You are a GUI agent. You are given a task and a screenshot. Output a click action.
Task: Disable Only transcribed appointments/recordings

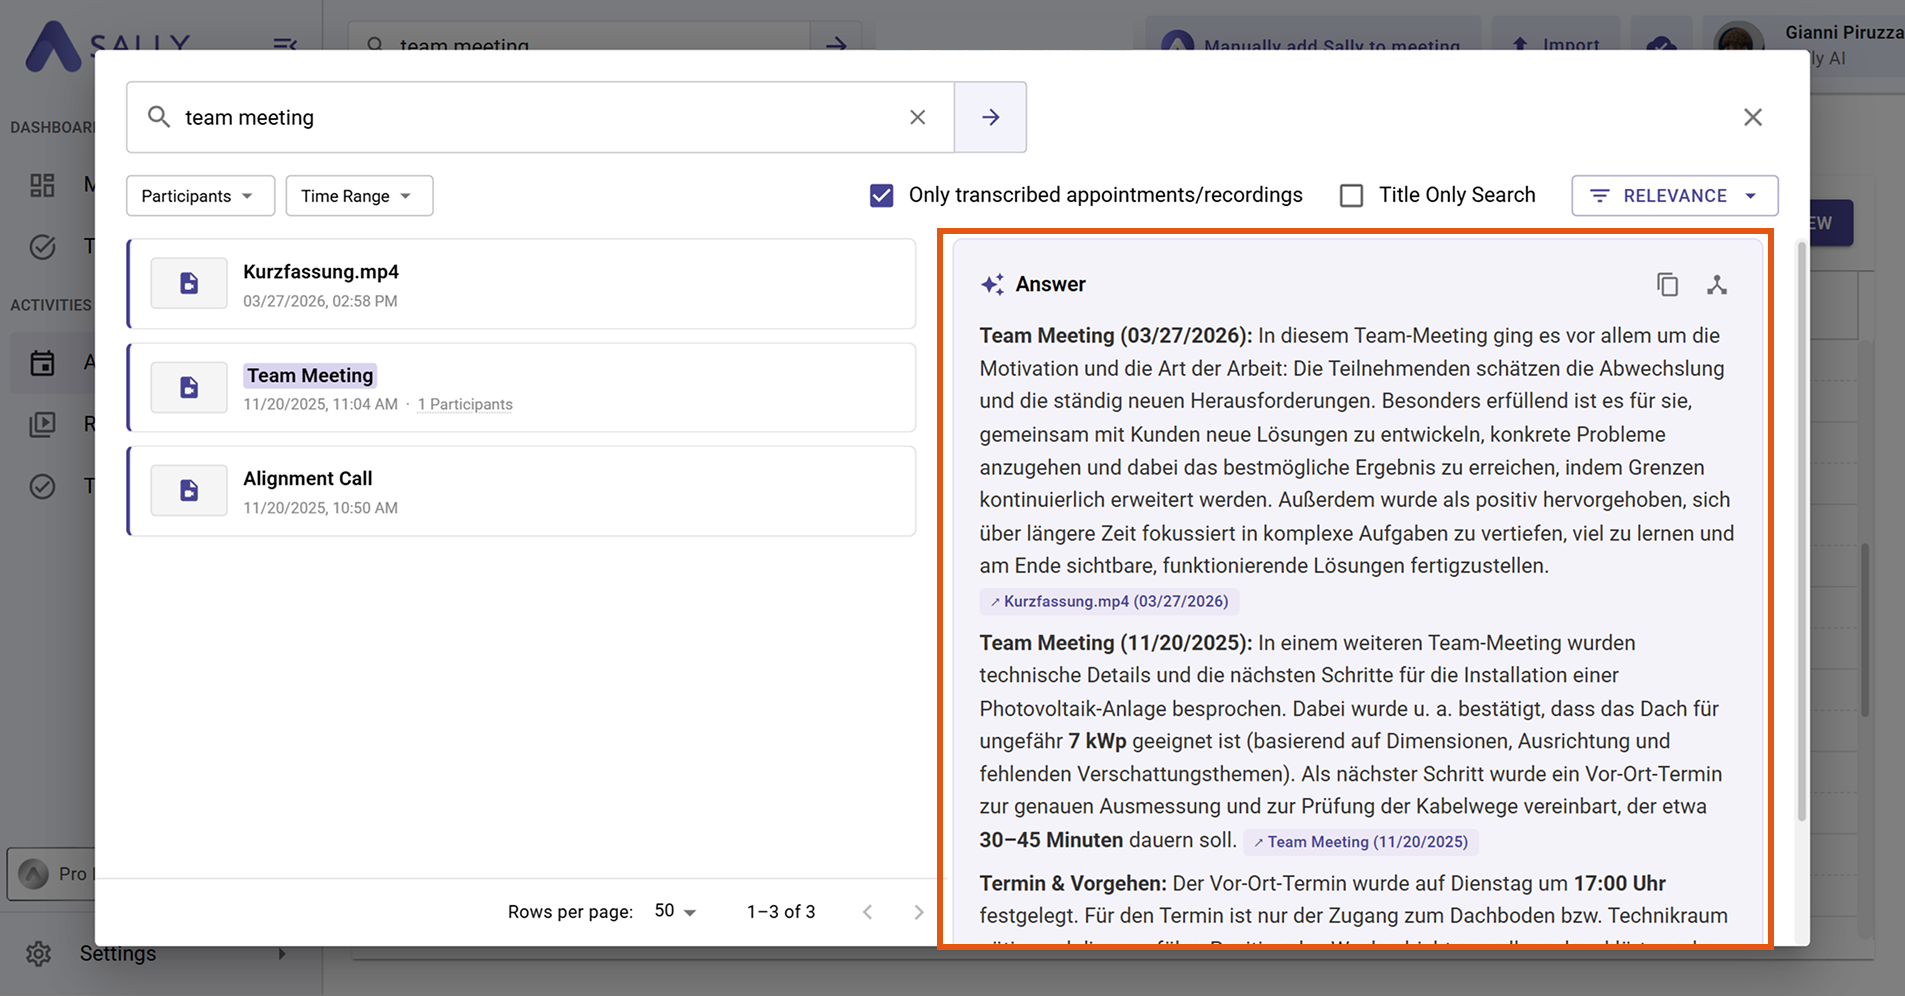coord(880,195)
